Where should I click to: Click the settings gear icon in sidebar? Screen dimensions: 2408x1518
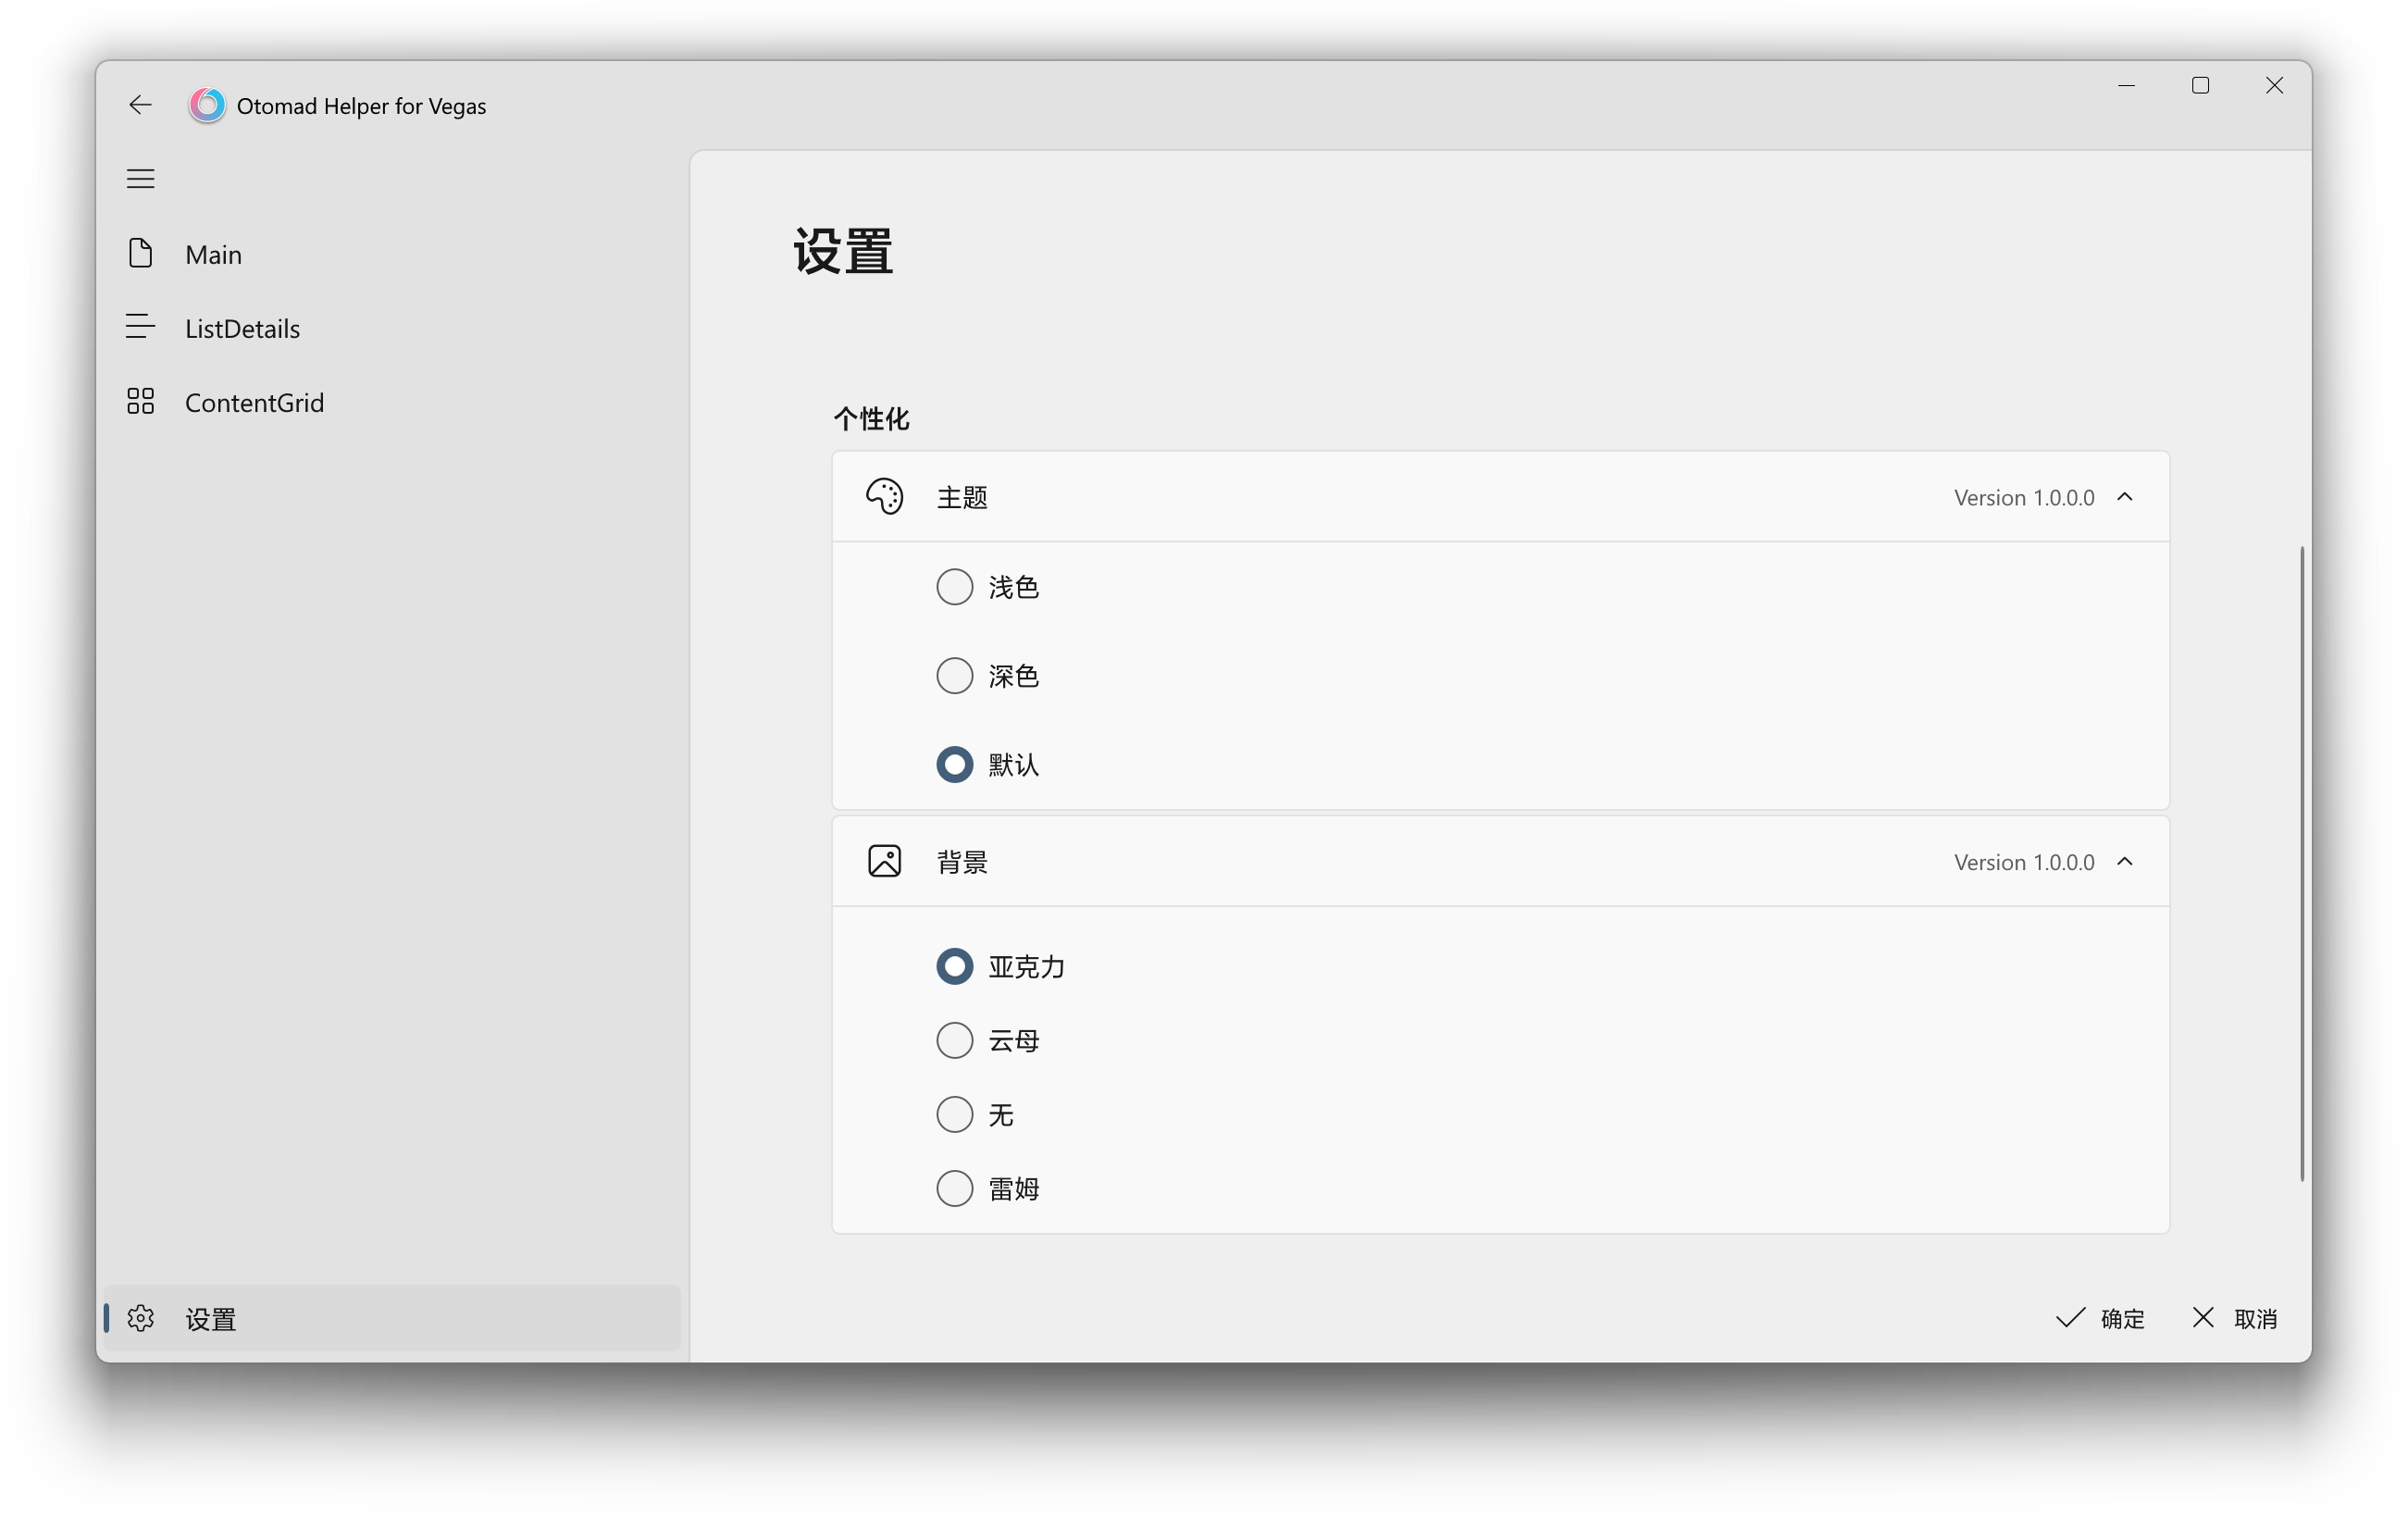coord(140,1319)
